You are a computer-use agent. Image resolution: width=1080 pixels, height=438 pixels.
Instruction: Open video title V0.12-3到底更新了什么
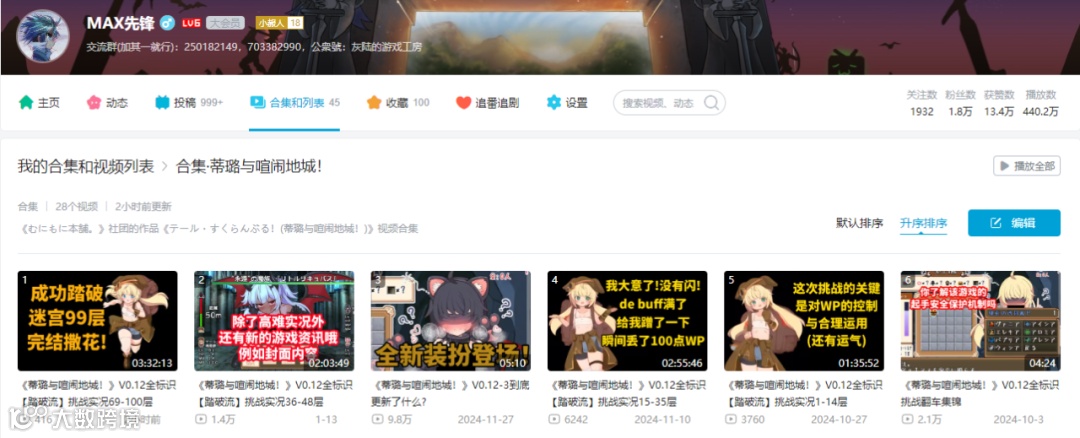pos(450,393)
